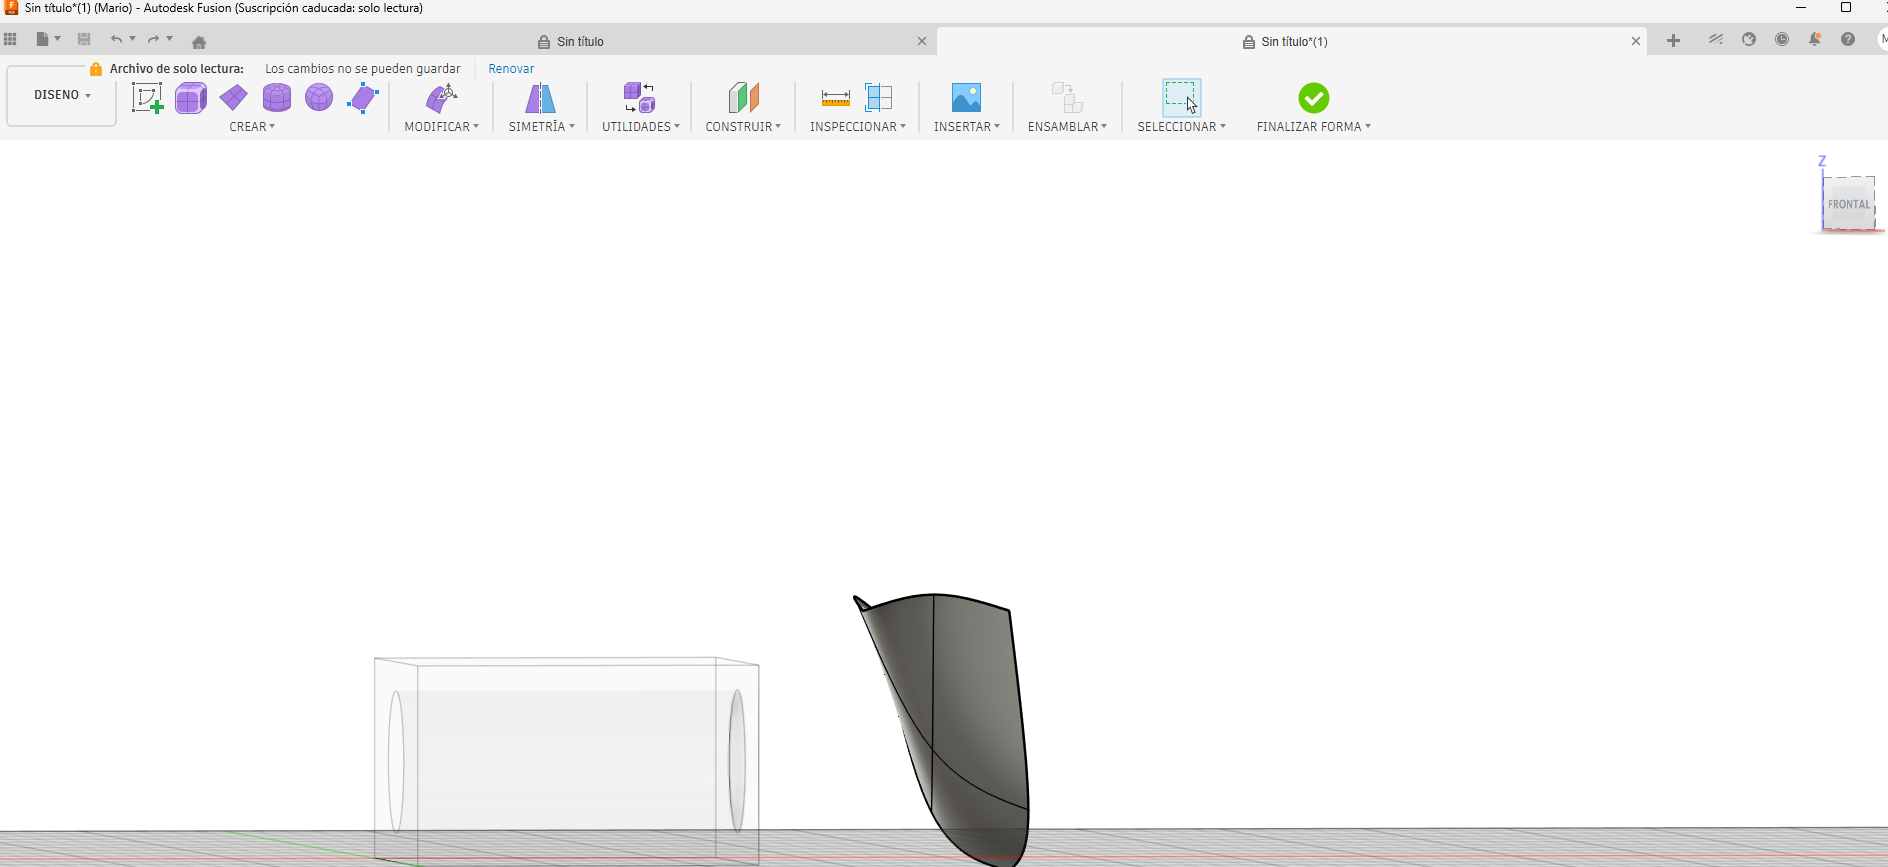
Task: Expand the INSPECCIONAR dropdown menu
Action: point(858,127)
